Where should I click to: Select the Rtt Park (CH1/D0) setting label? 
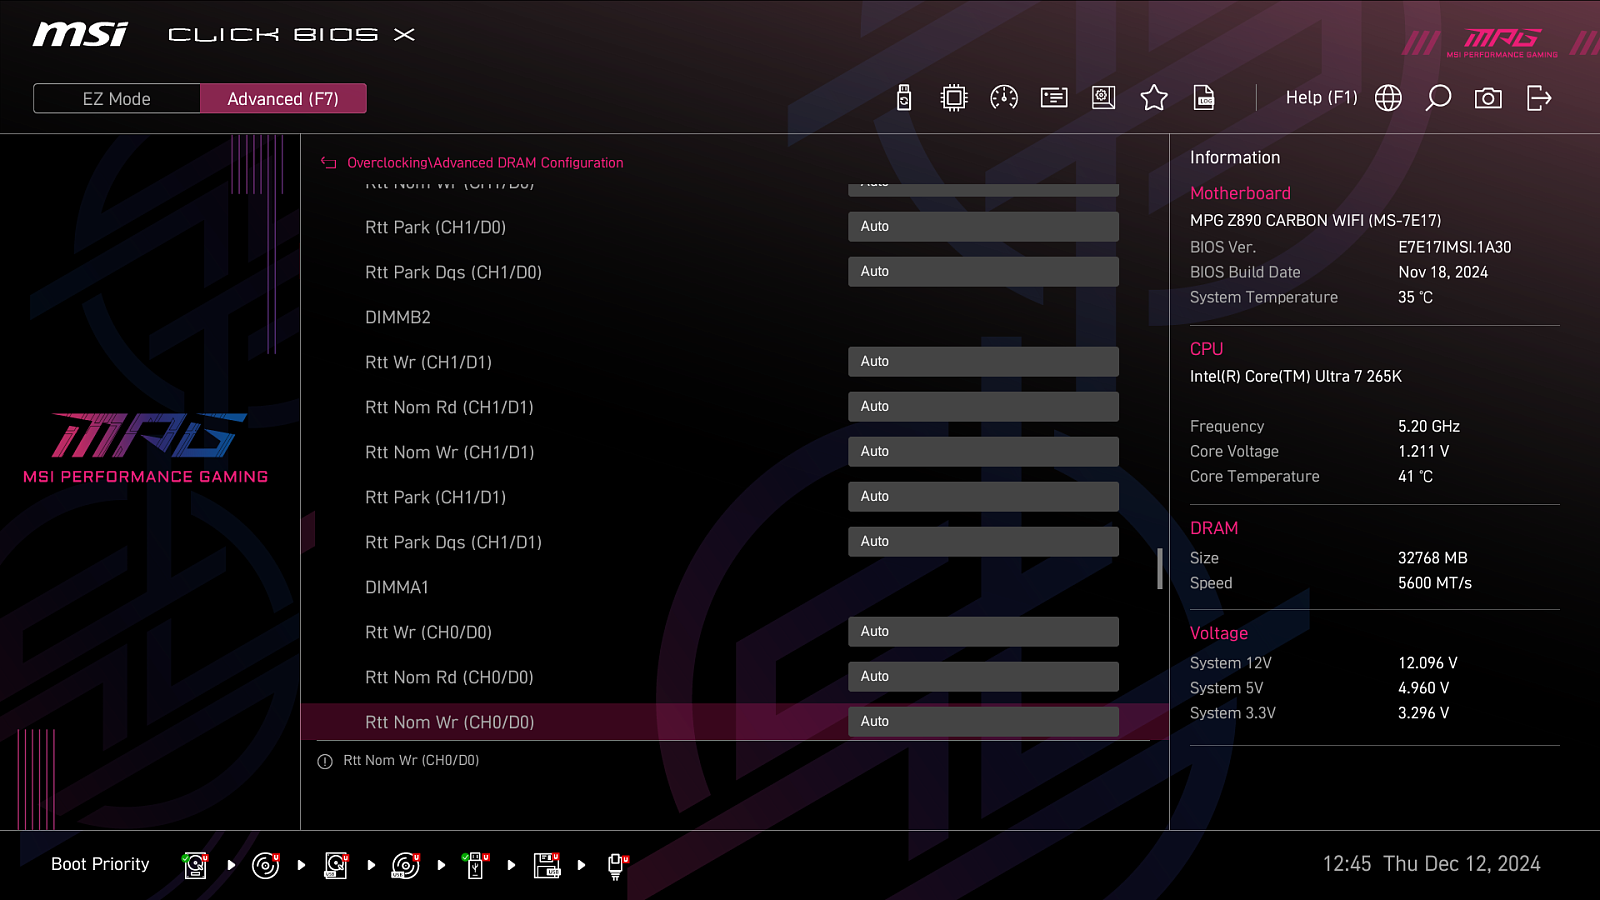[x=435, y=227]
